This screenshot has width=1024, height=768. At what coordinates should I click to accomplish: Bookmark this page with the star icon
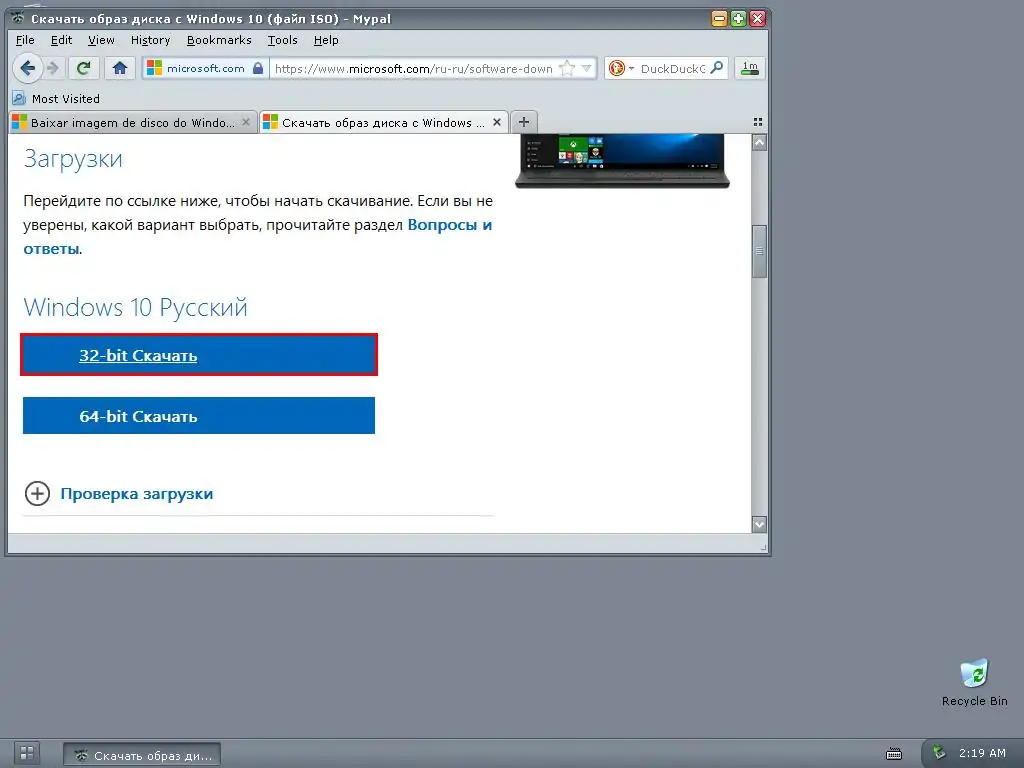click(x=568, y=68)
